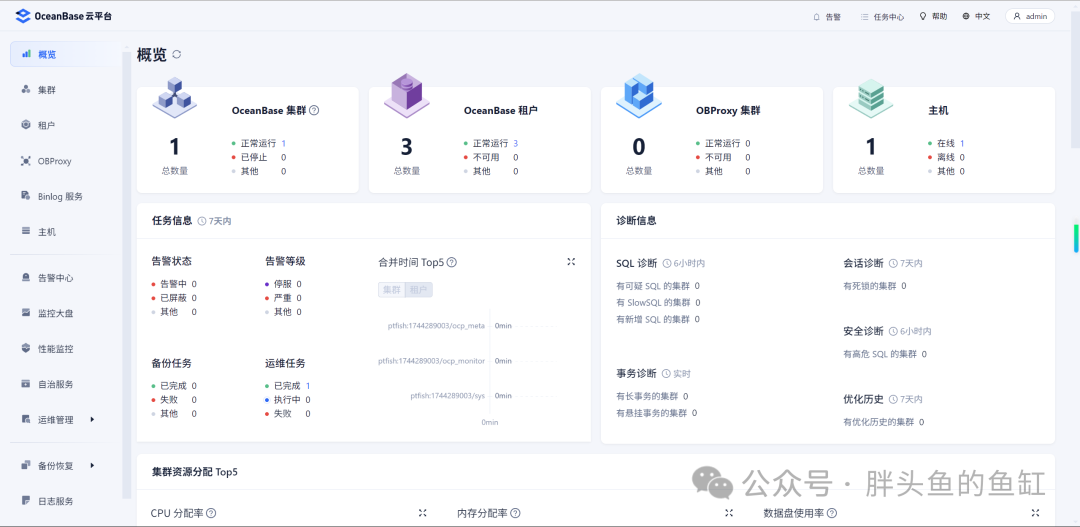Expand the 内存分配率 chart fullscreen
Image resolution: width=1080 pixels, height=527 pixels.
point(729,513)
